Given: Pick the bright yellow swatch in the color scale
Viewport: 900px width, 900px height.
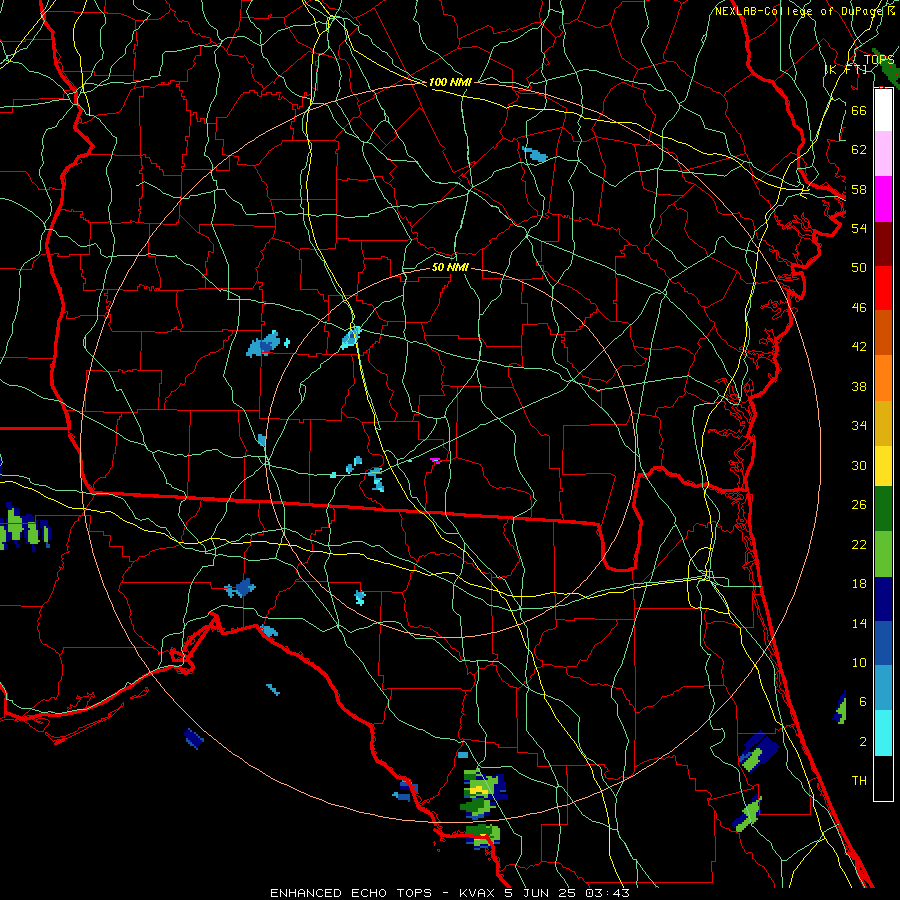Looking at the screenshot, I should 883,466.
